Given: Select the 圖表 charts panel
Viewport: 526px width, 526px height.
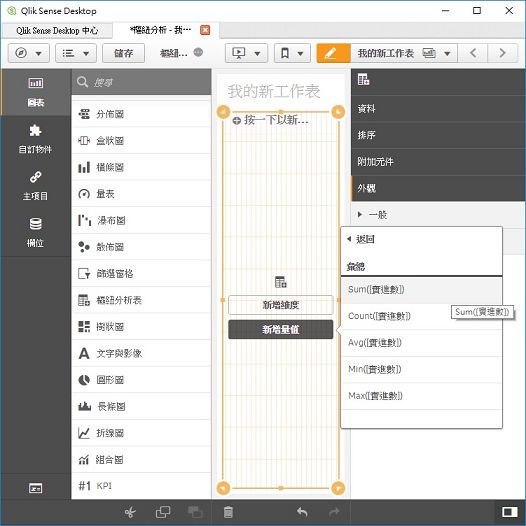Looking at the screenshot, I should tap(36, 92).
